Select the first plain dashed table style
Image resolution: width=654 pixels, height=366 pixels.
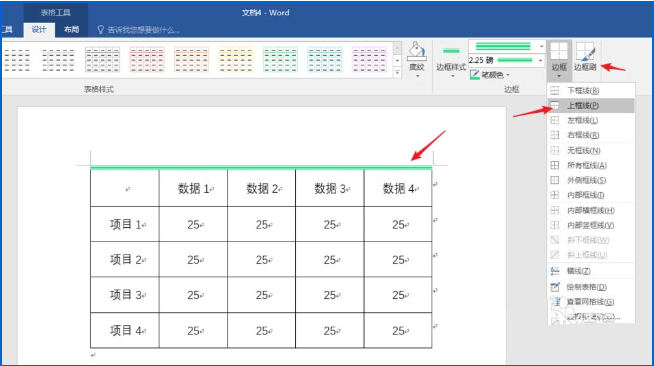tap(17, 60)
